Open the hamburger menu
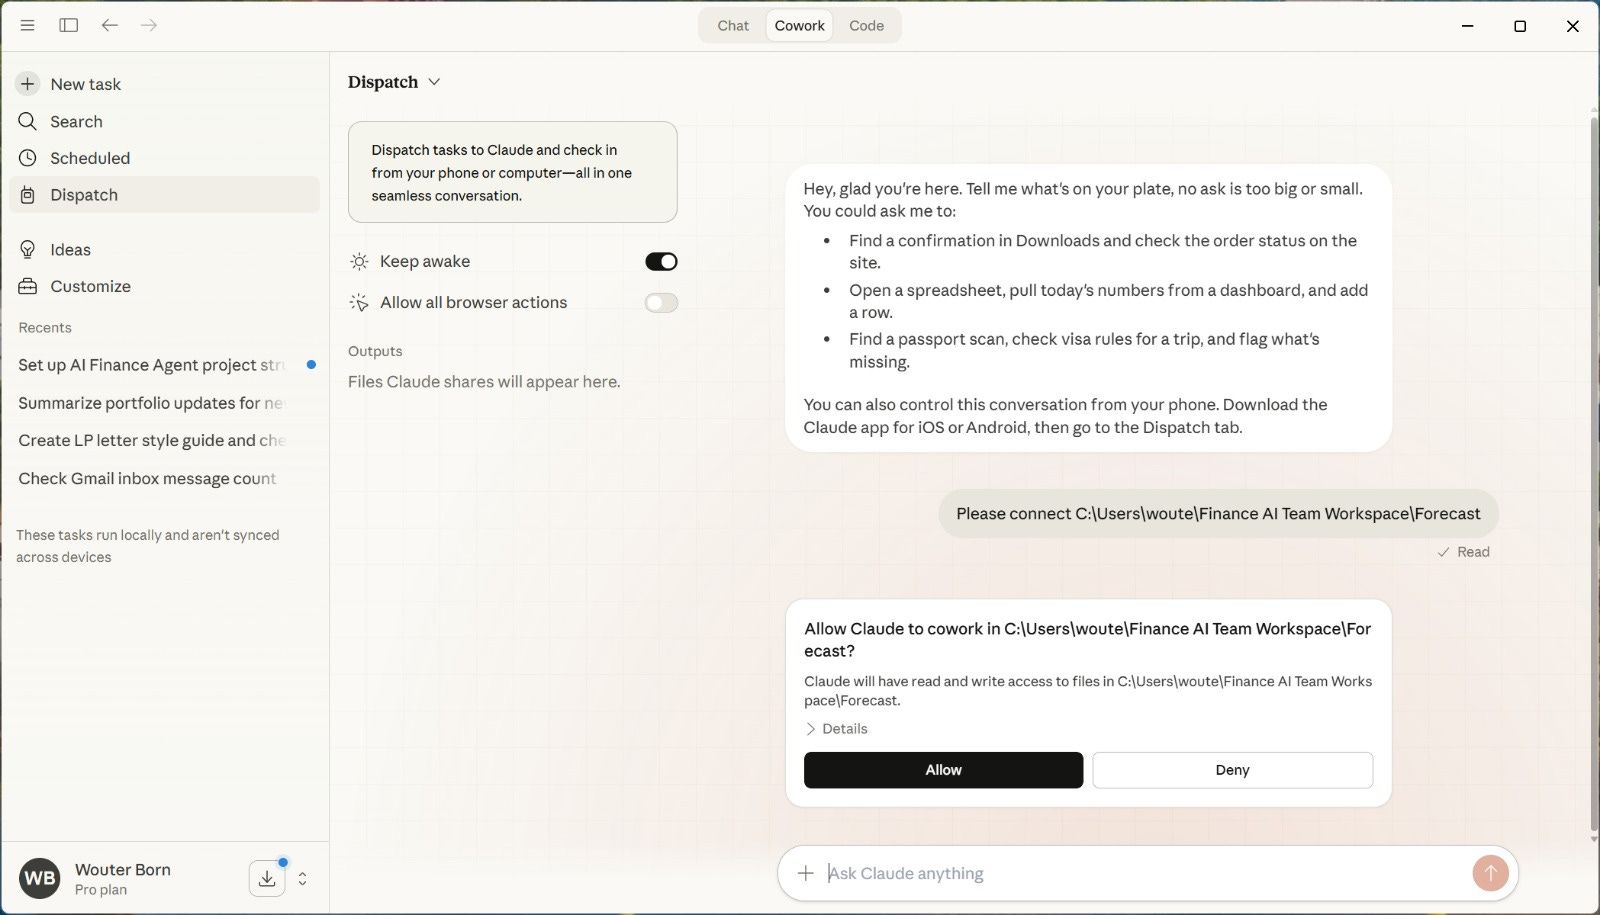Image resolution: width=1600 pixels, height=915 pixels. pos(28,25)
